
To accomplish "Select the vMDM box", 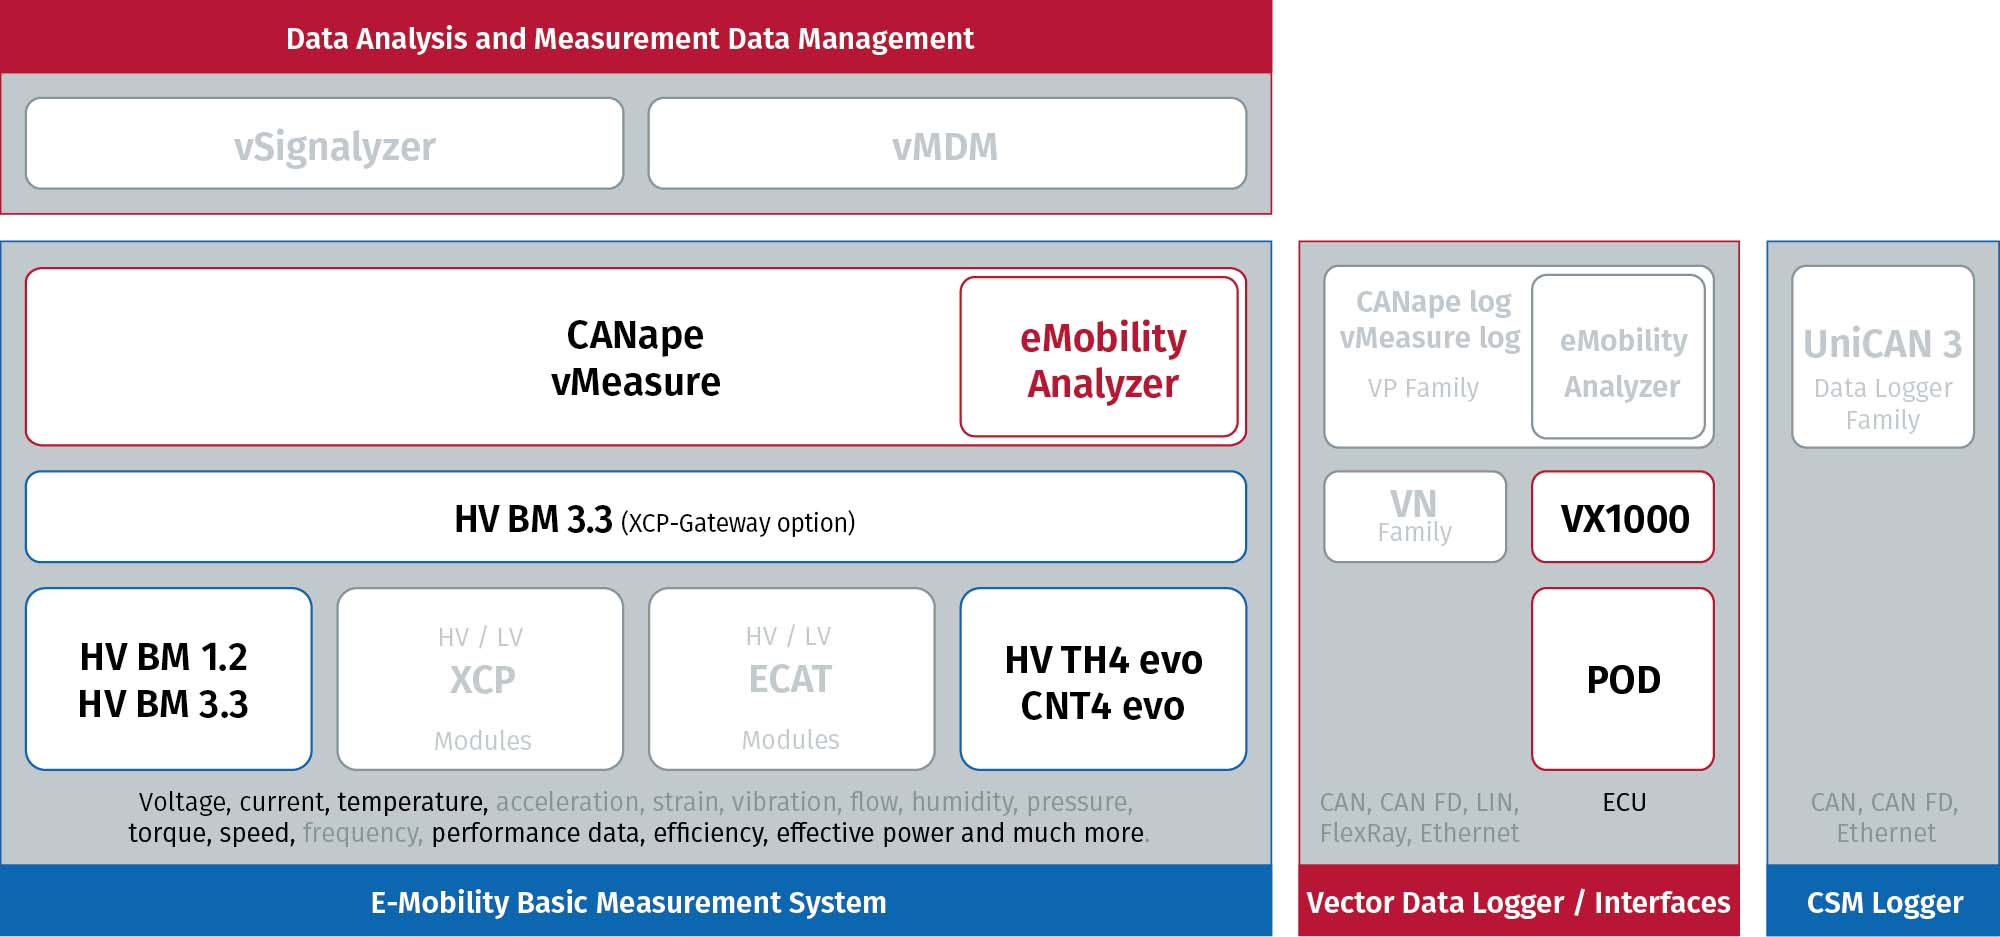I will [947, 143].
